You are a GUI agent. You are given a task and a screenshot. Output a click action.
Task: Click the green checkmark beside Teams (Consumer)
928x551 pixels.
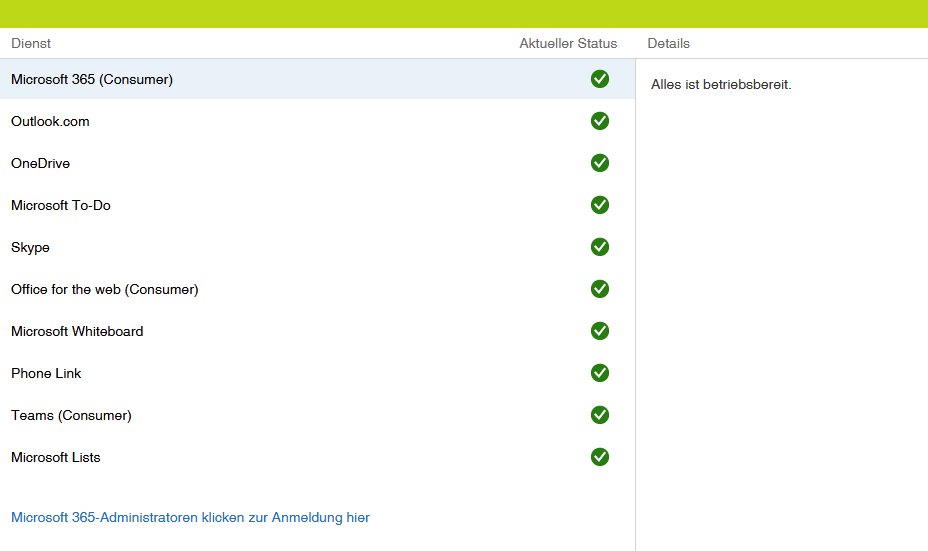point(600,415)
